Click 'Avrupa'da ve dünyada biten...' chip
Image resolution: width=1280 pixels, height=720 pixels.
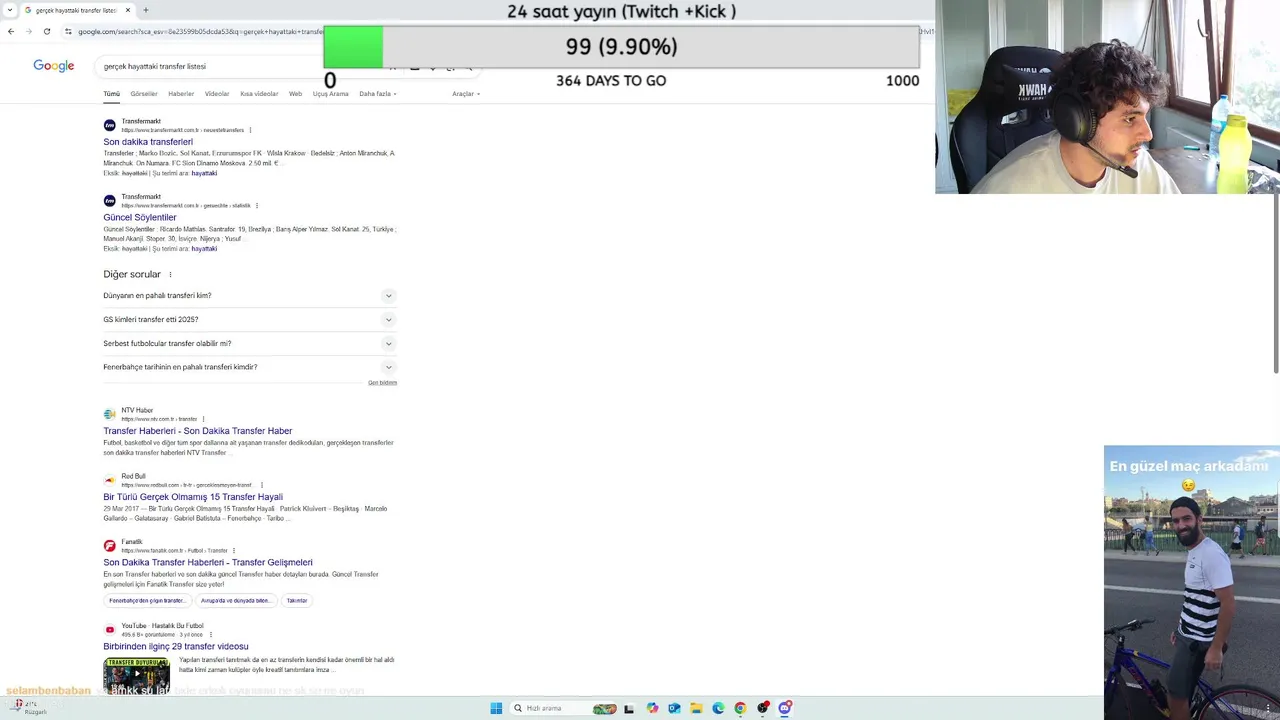(x=235, y=601)
